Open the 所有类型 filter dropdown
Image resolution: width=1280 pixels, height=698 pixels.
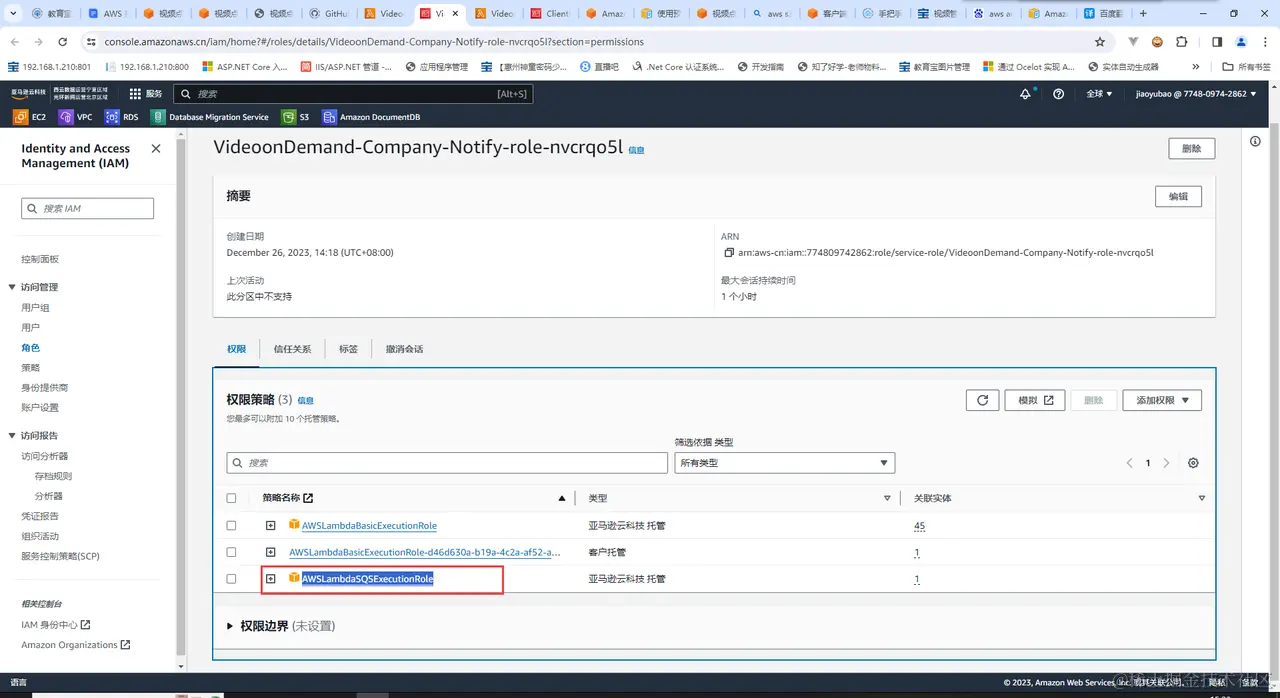tap(785, 463)
